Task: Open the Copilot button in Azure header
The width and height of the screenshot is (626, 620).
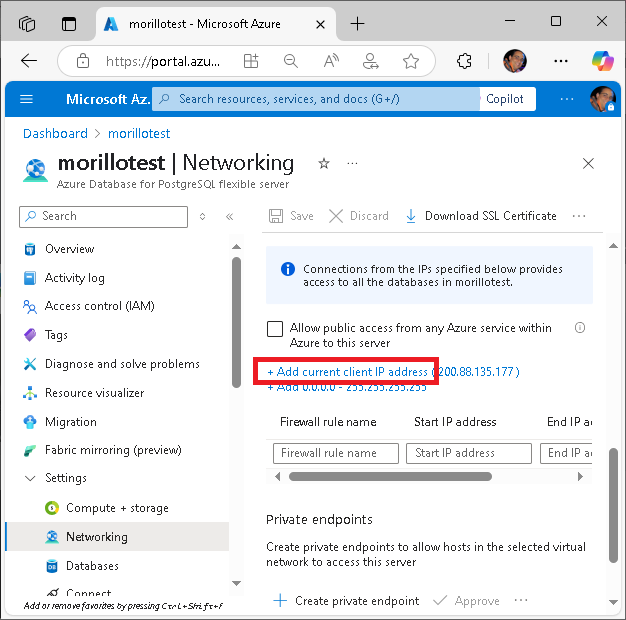Action: [507, 99]
